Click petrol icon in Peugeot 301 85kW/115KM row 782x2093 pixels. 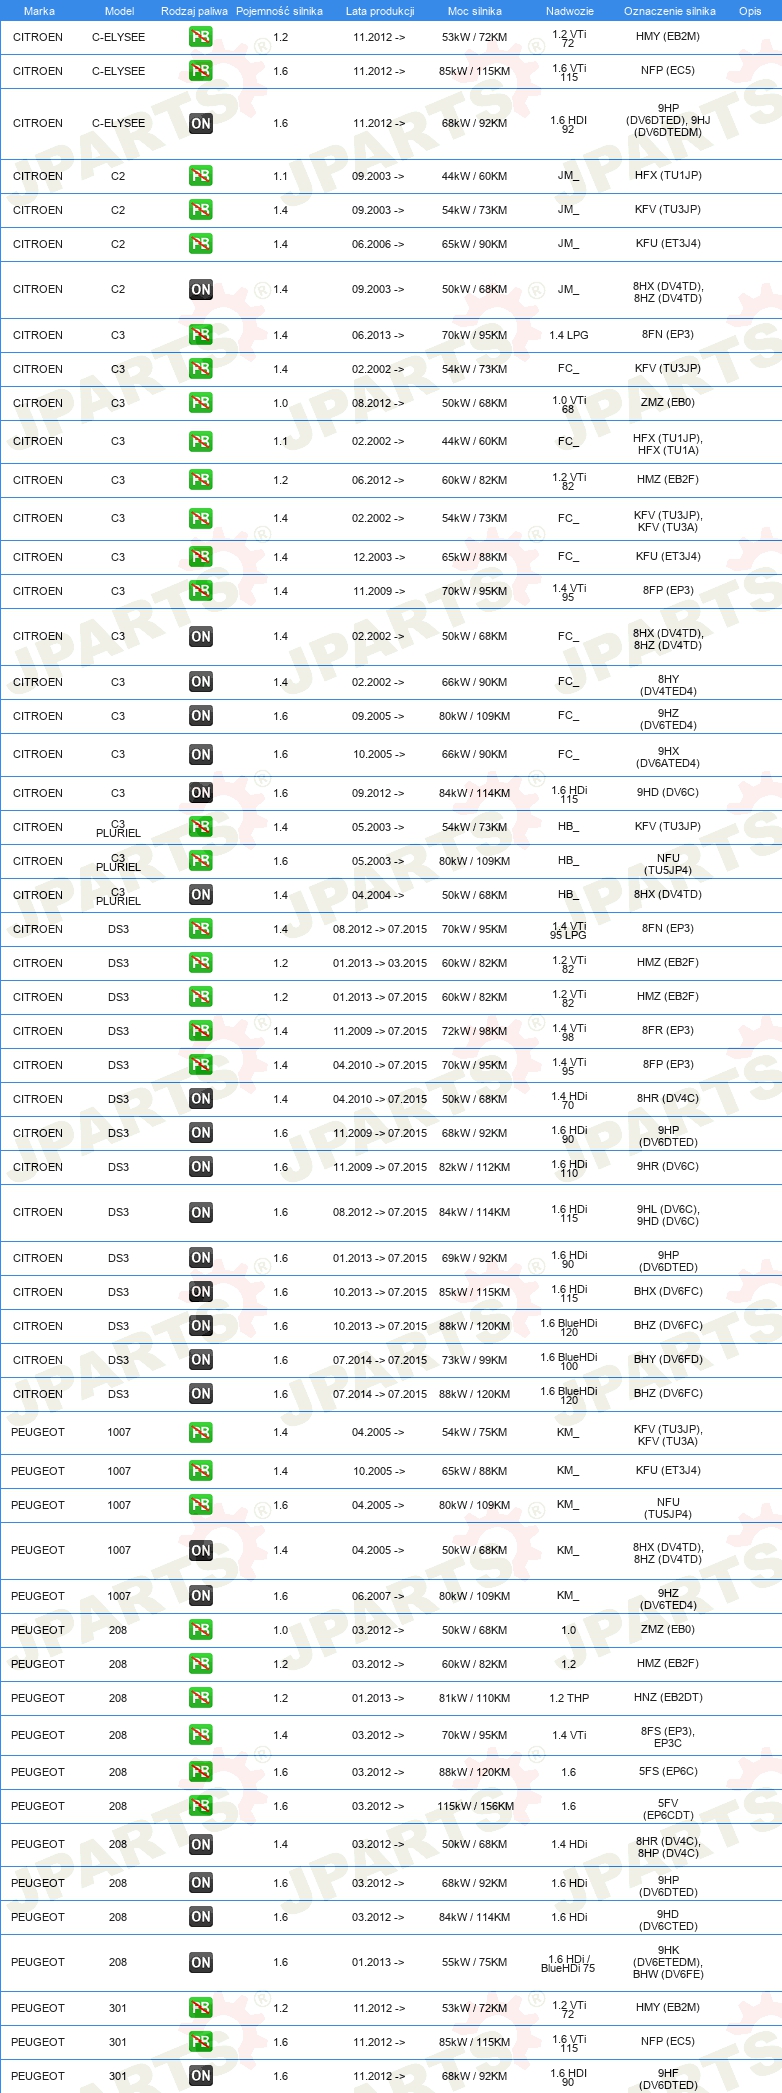pyautogui.click(x=201, y=2042)
